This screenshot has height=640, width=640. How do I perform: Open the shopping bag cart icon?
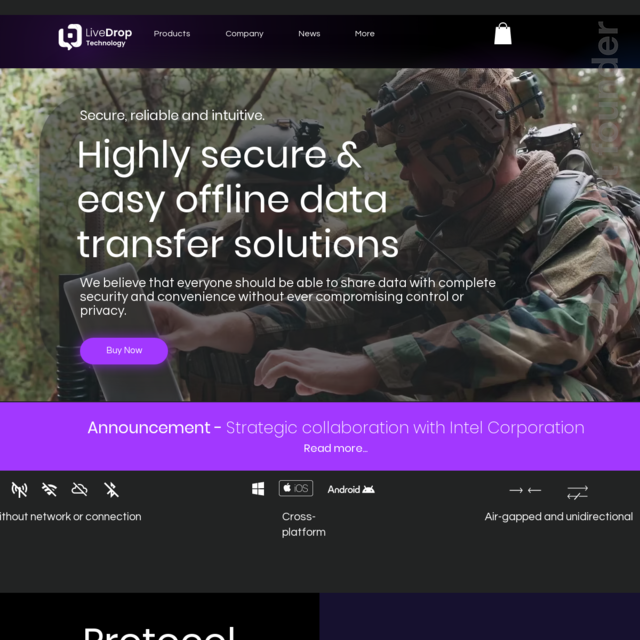click(x=502, y=33)
